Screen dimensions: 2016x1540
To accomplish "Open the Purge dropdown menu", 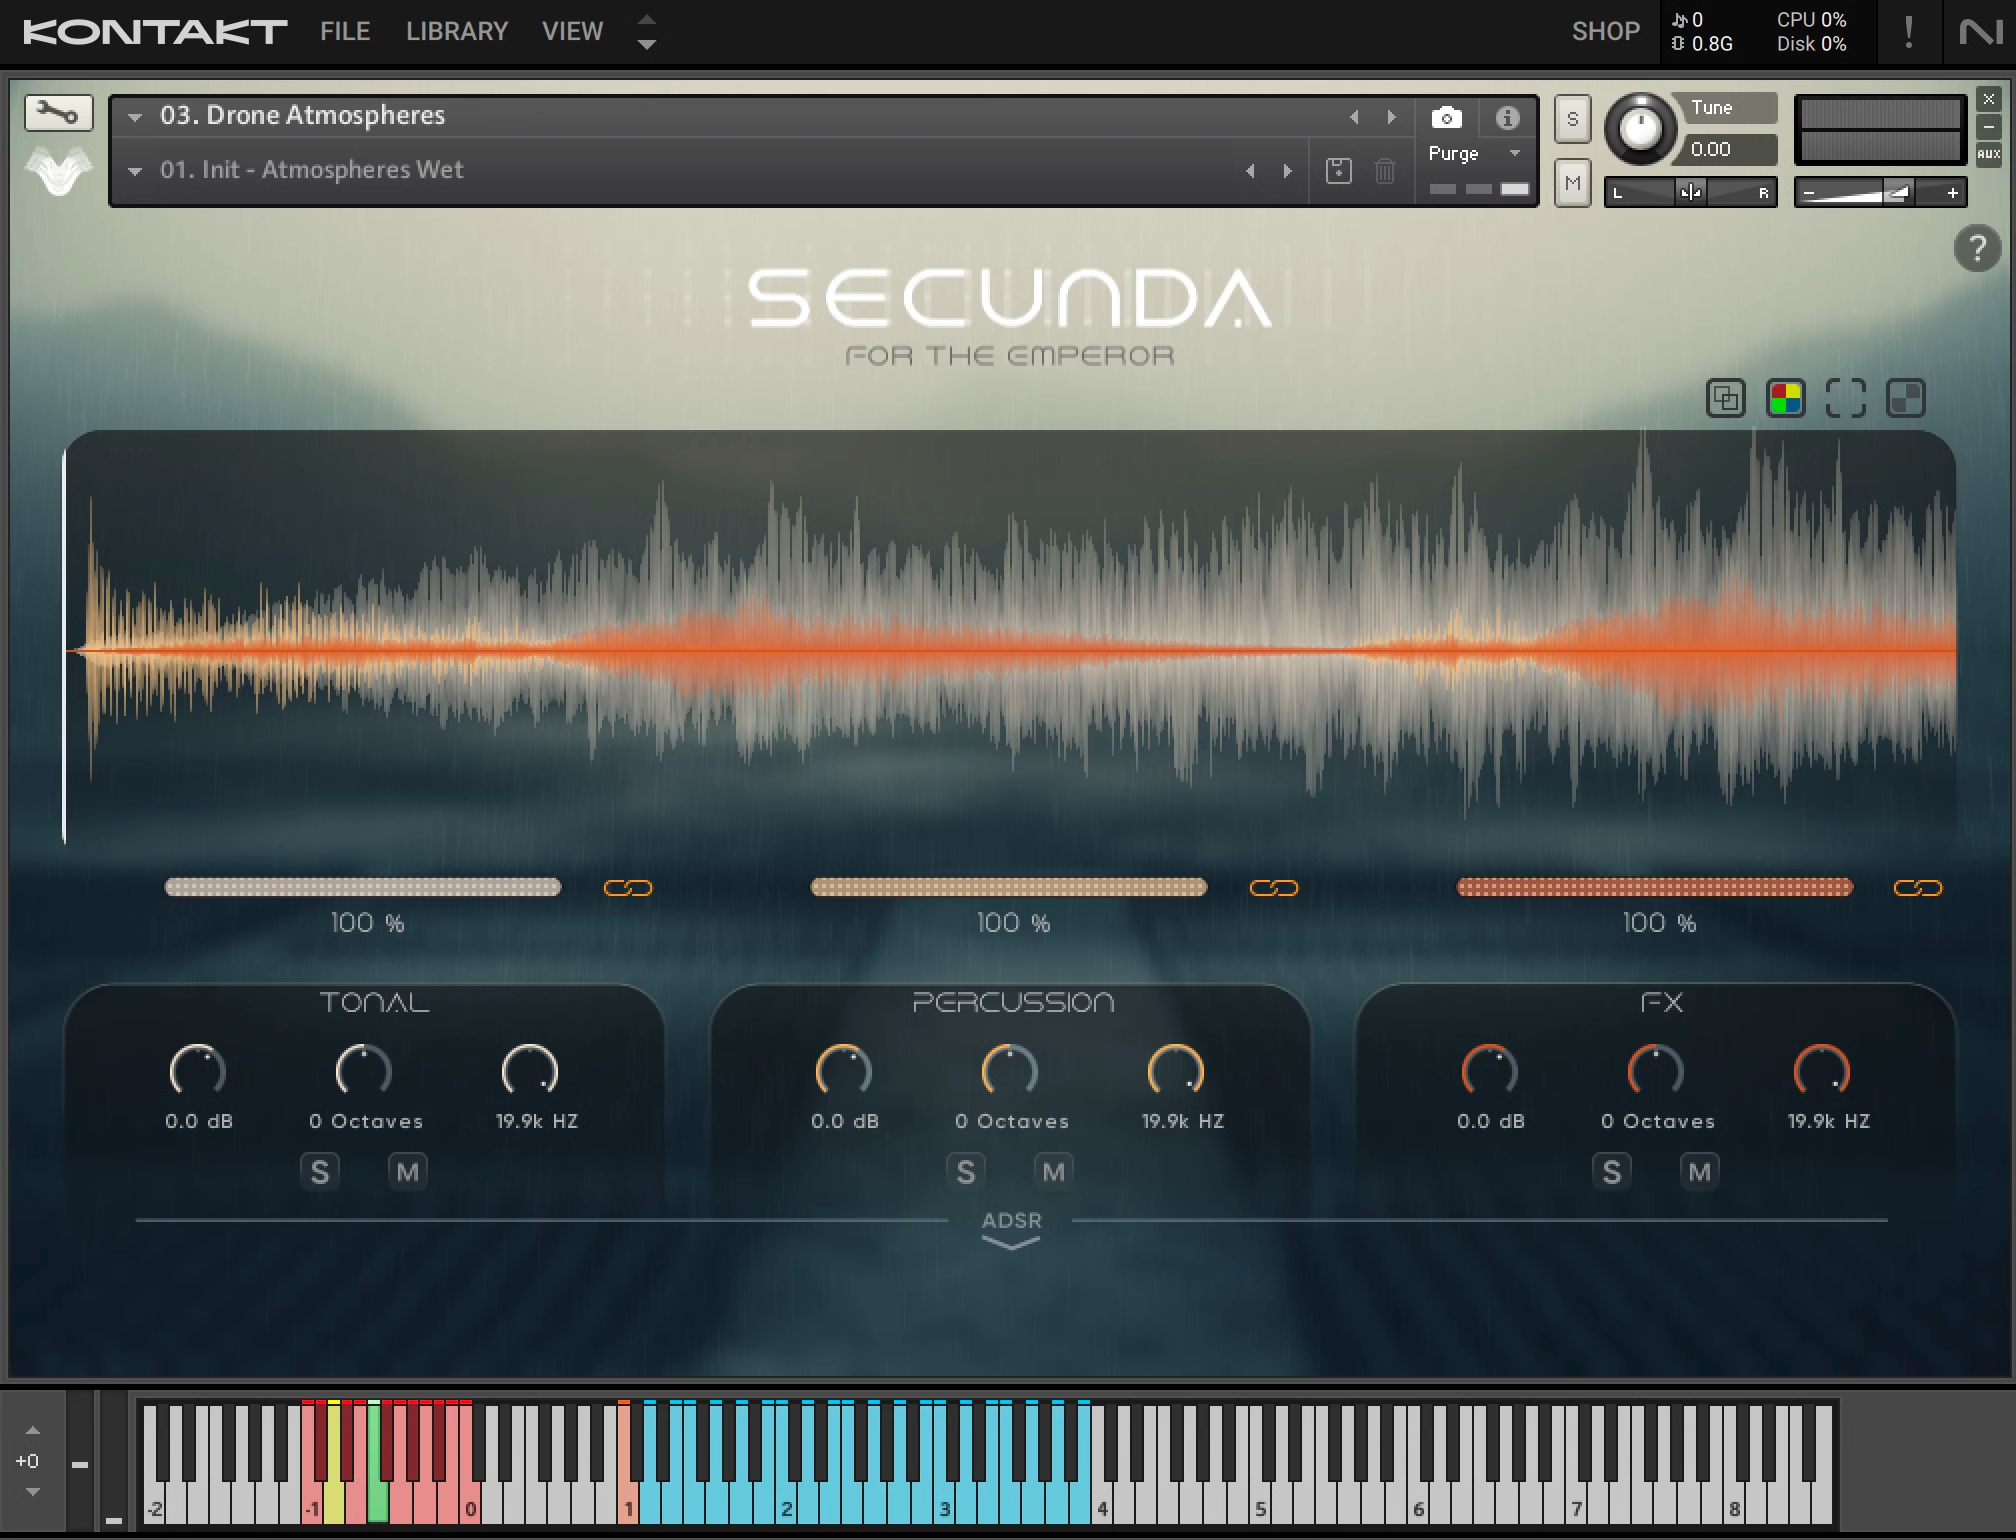I will click(1473, 154).
